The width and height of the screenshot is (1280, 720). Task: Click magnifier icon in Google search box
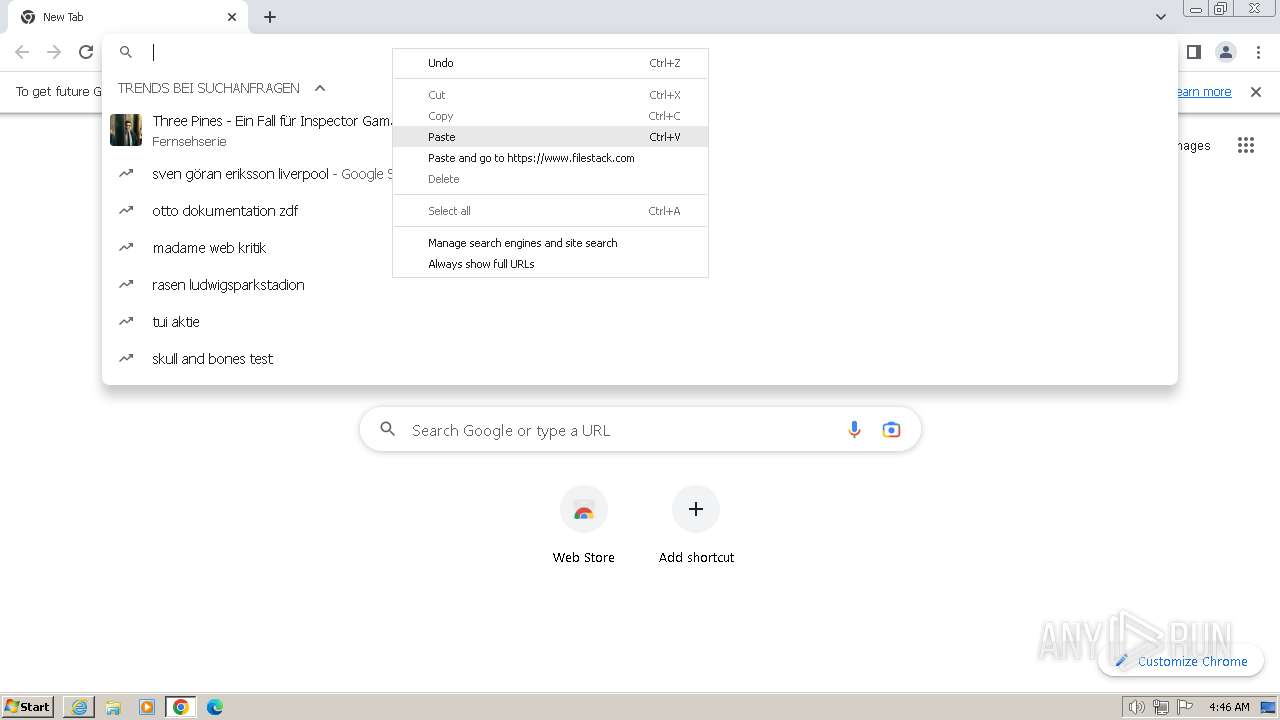(388, 430)
